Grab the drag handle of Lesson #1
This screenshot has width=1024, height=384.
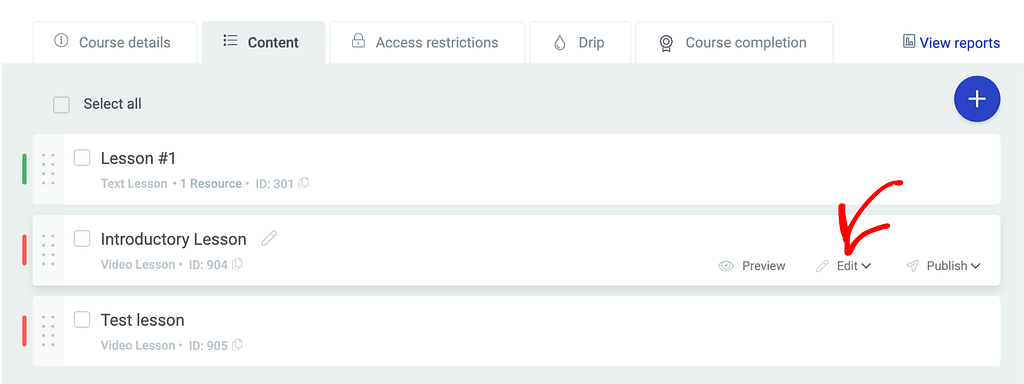coord(48,170)
